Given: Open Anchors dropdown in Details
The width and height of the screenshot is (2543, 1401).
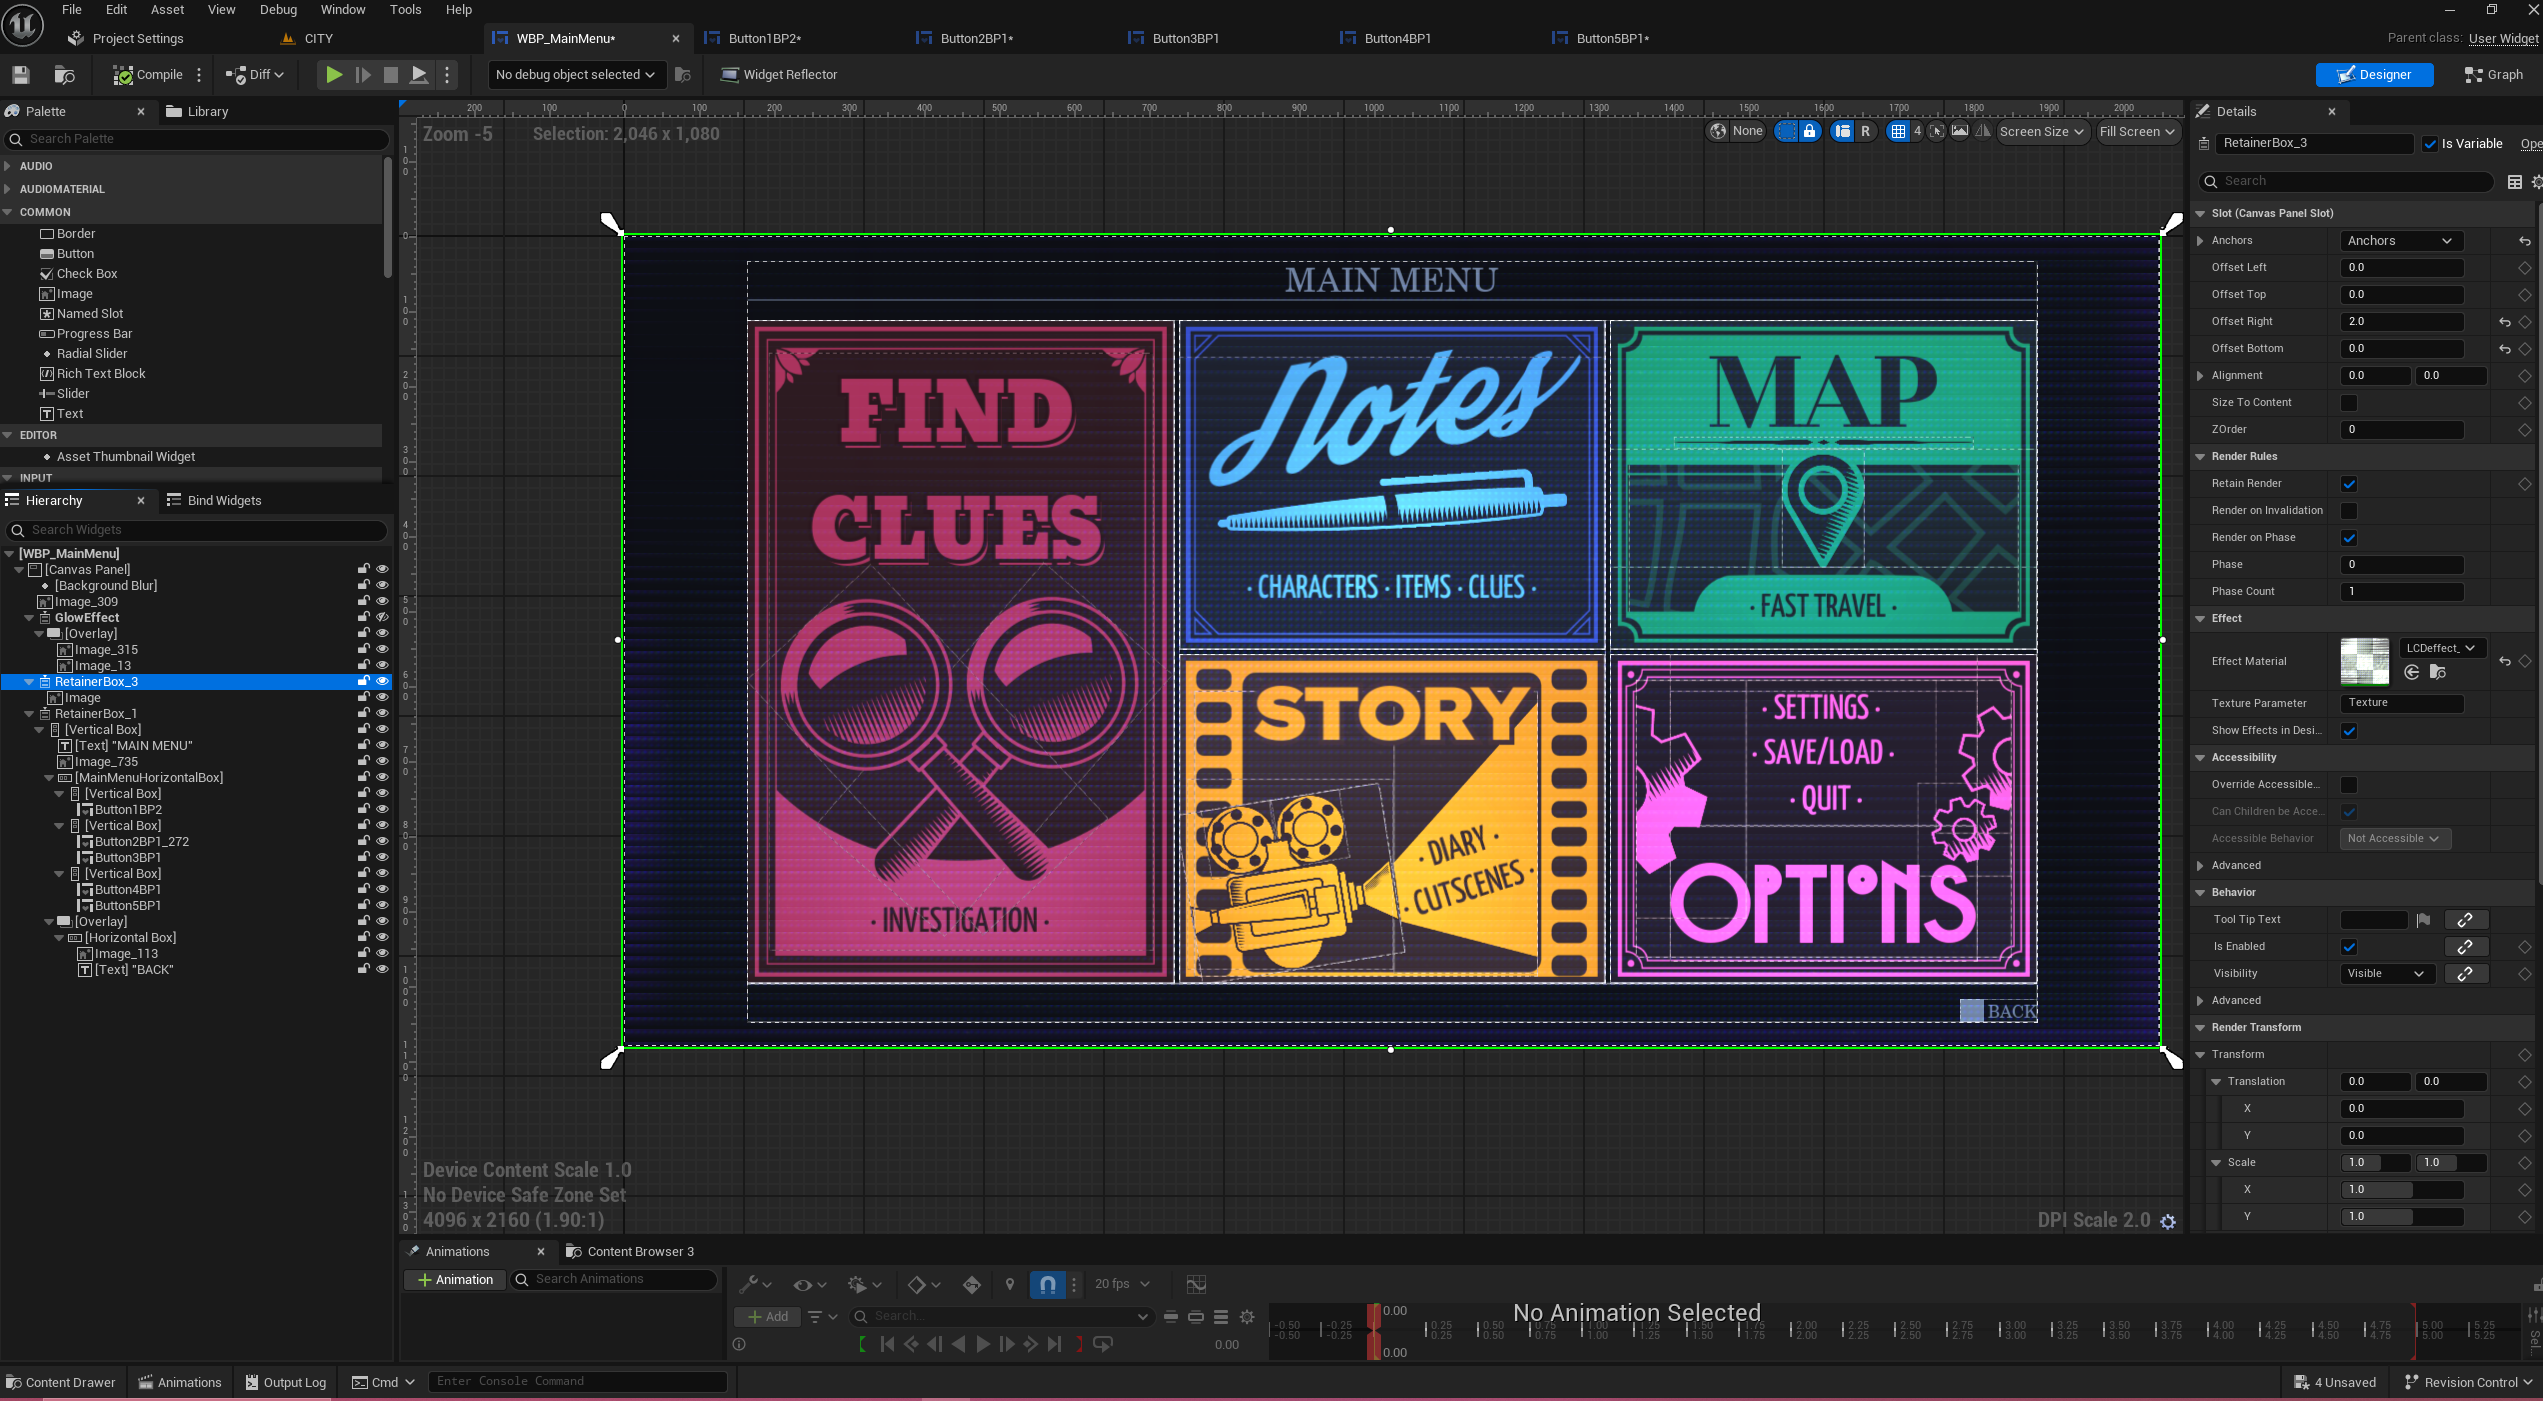Looking at the screenshot, I should [x=2401, y=241].
